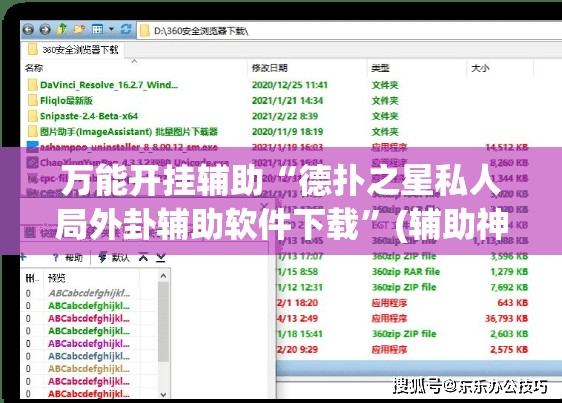Image resolution: width=562 pixels, height=403 pixels.
Task: Click the date 2021/2/22 8:39
Action: (x=285, y=116)
